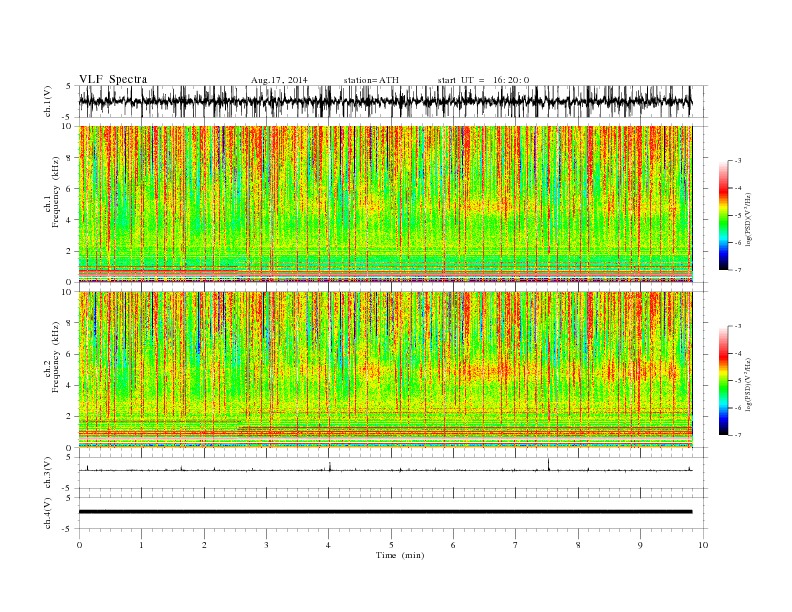Click the "-3" tick on ch.1 color bar
This screenshot has width=792, height=612.
tap(738, 161)
